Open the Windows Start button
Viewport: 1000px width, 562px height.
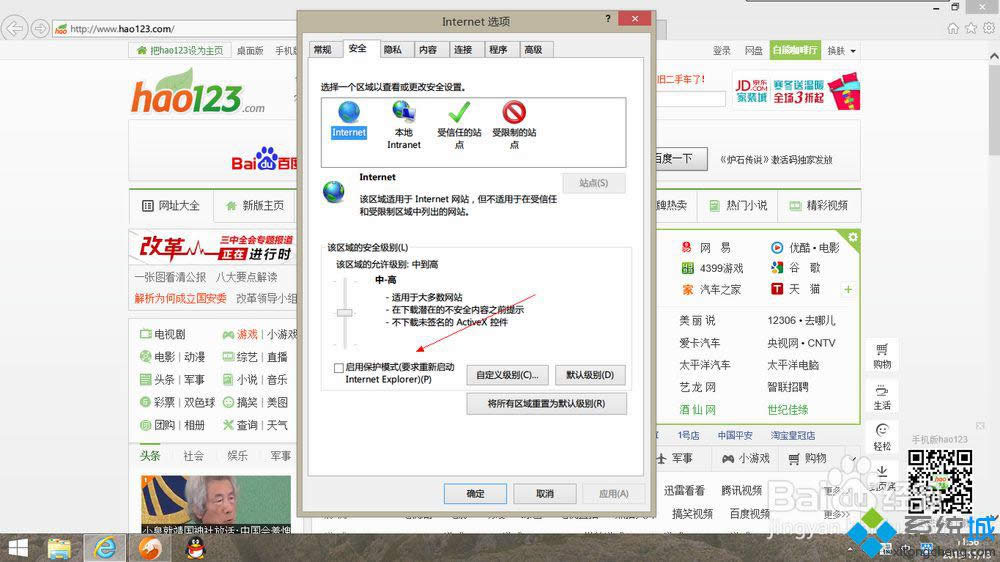click(x=18, y=548)
